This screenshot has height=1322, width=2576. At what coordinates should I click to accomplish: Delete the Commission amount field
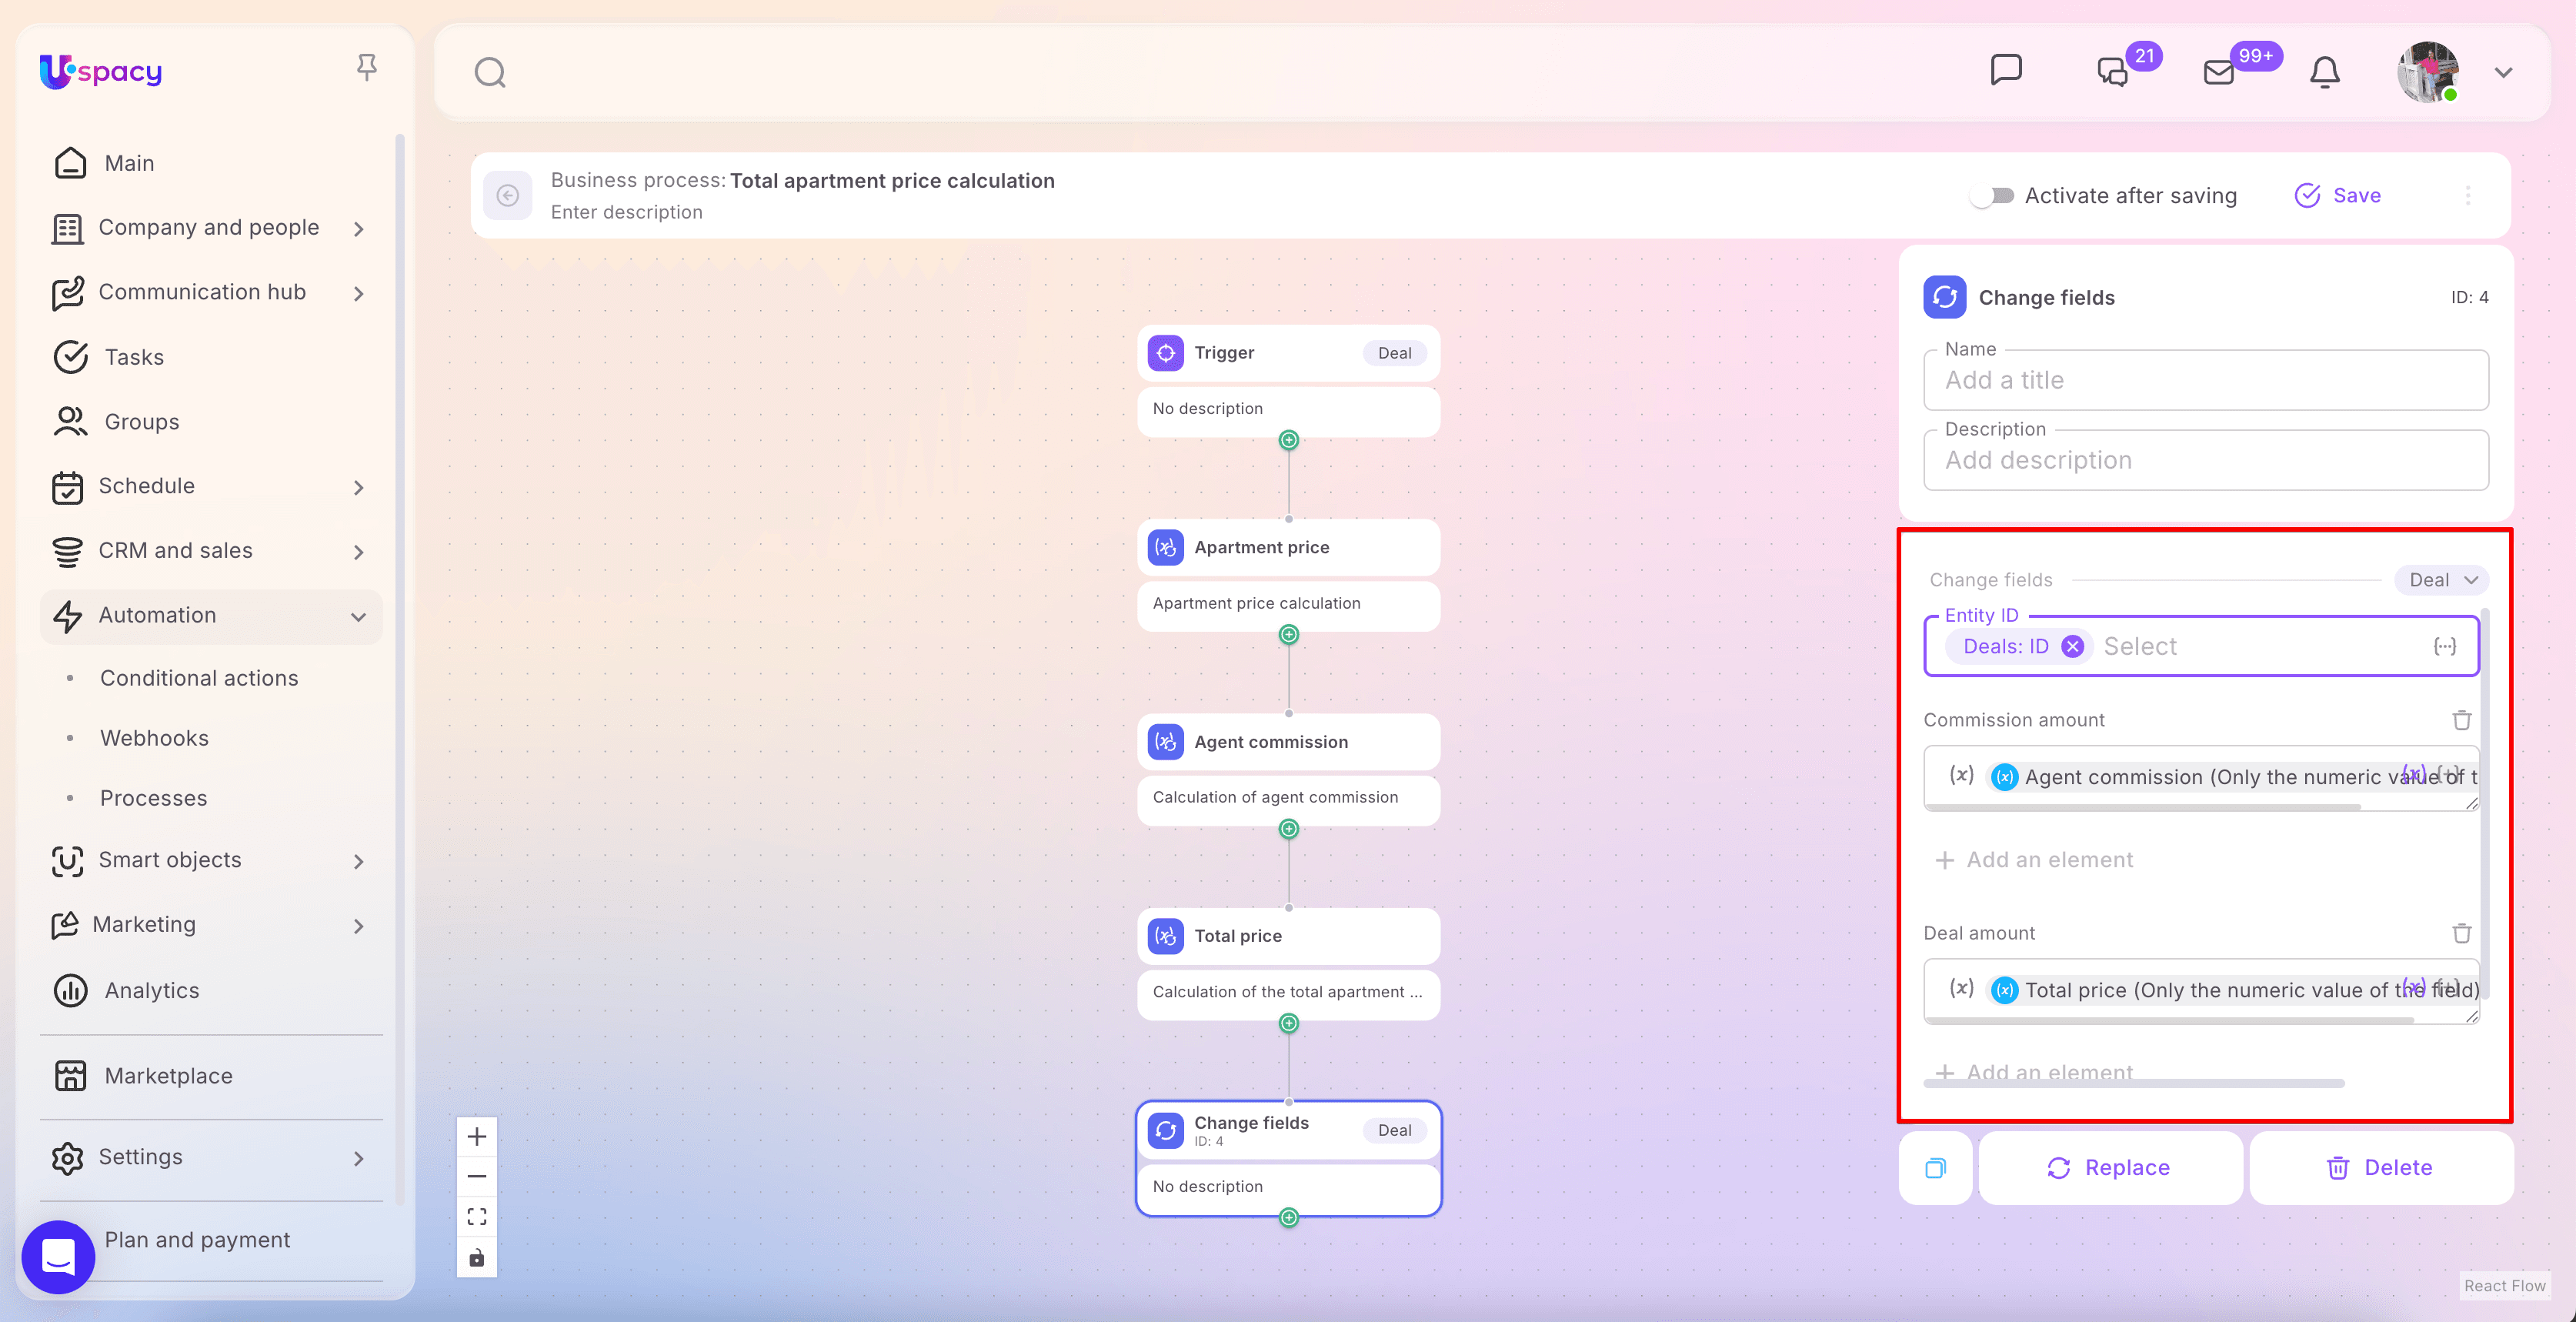point(2462,720)
